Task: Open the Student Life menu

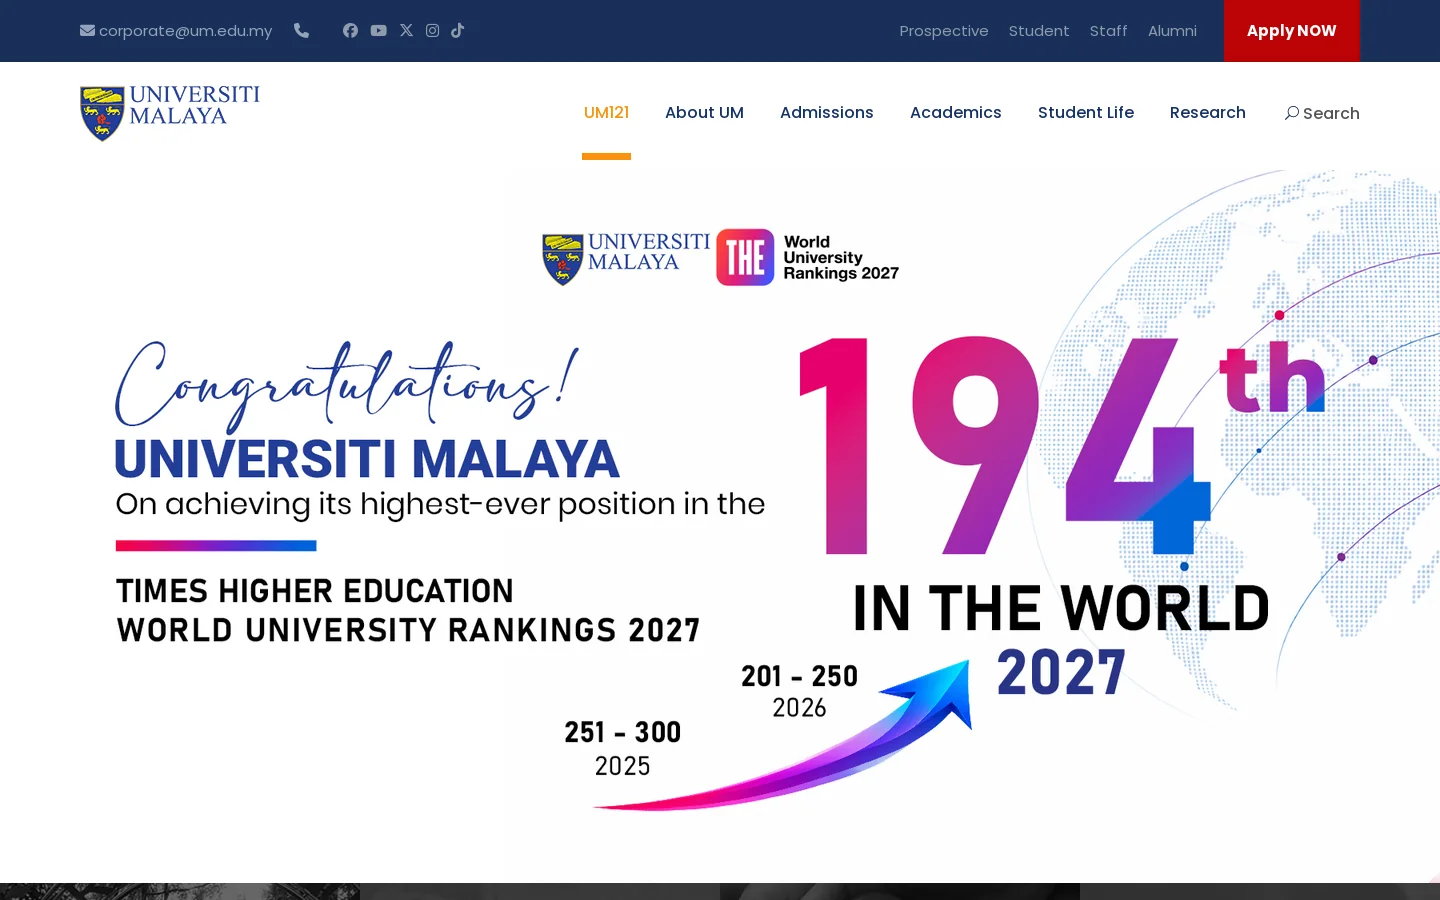Action: tap(1086, 112)
